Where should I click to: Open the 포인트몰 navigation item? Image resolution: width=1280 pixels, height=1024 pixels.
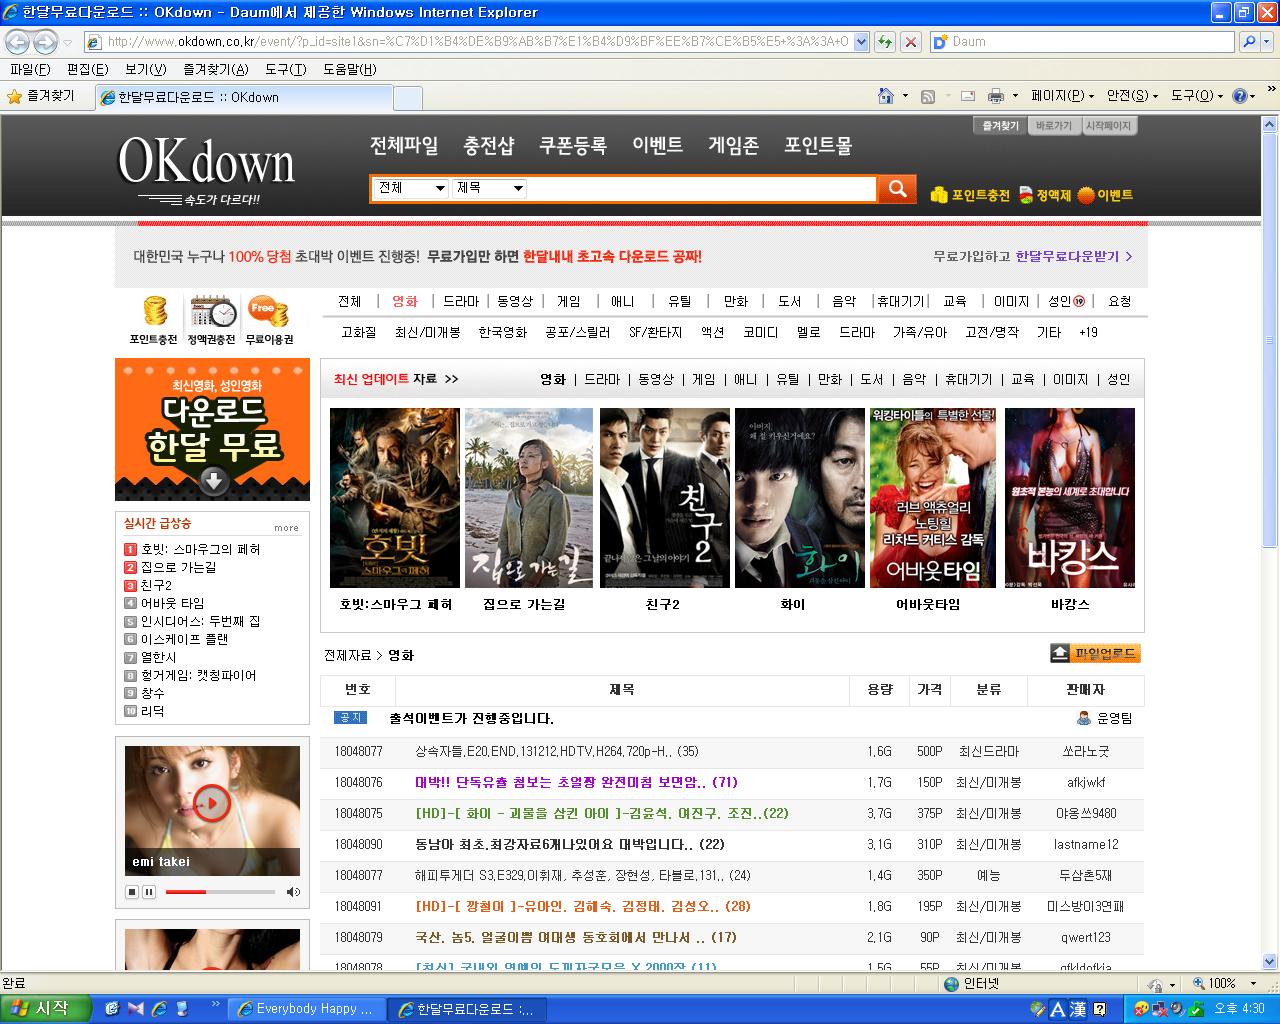tap(818, 145)
